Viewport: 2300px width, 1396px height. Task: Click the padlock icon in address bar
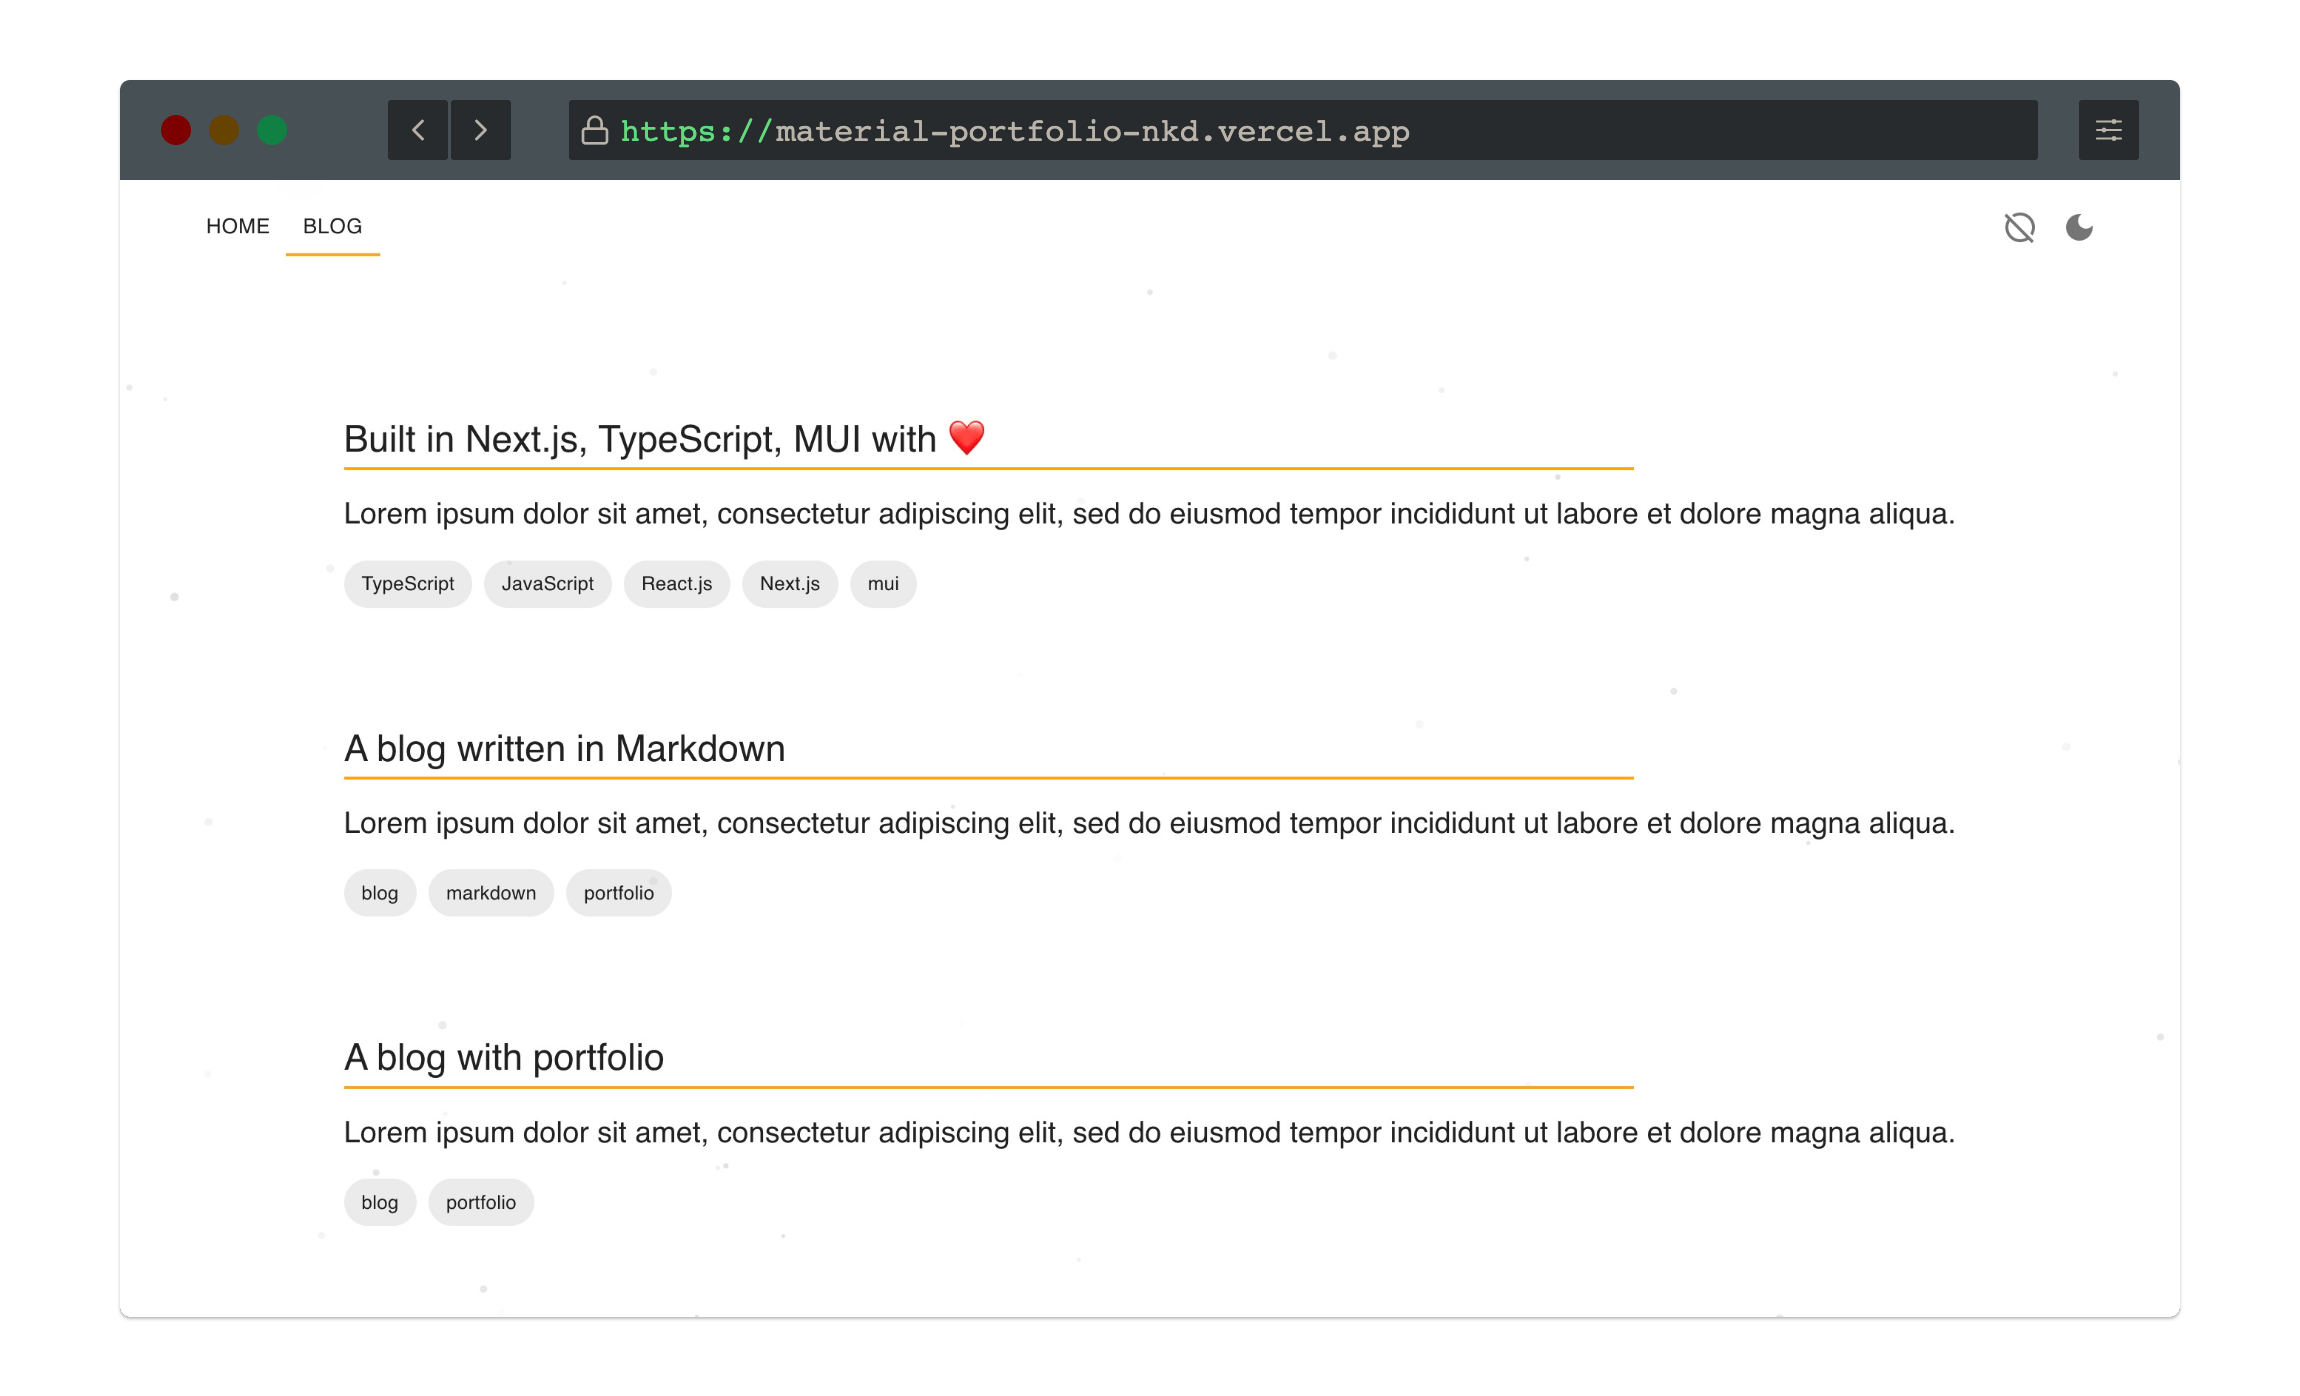pyautogui.click(x=595, y=131)
